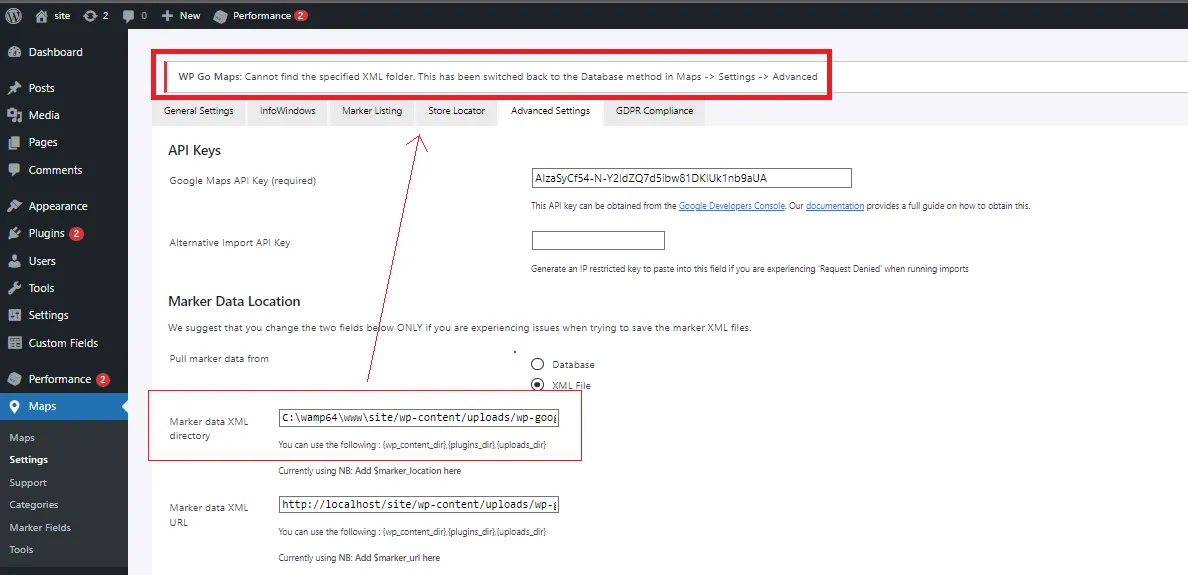Click 'Currently using NB: Add $marker_location here' text
The height and width of the screenshot is (575, 1188).
(x=370, y=471)
